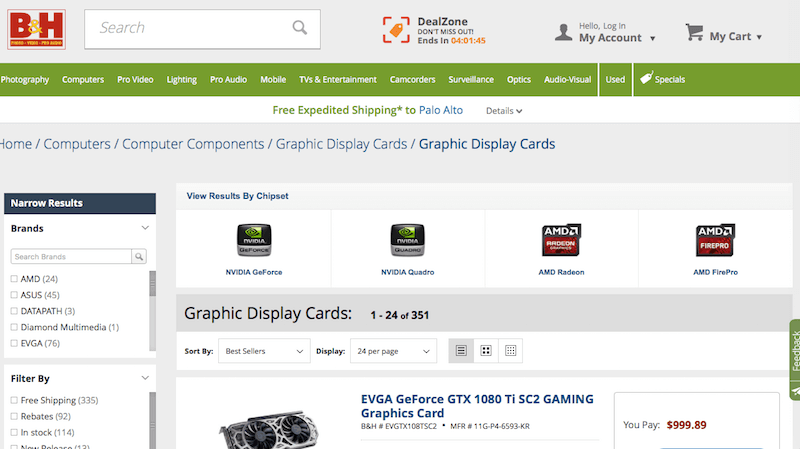Click the B&H logo

pos(36,30)
